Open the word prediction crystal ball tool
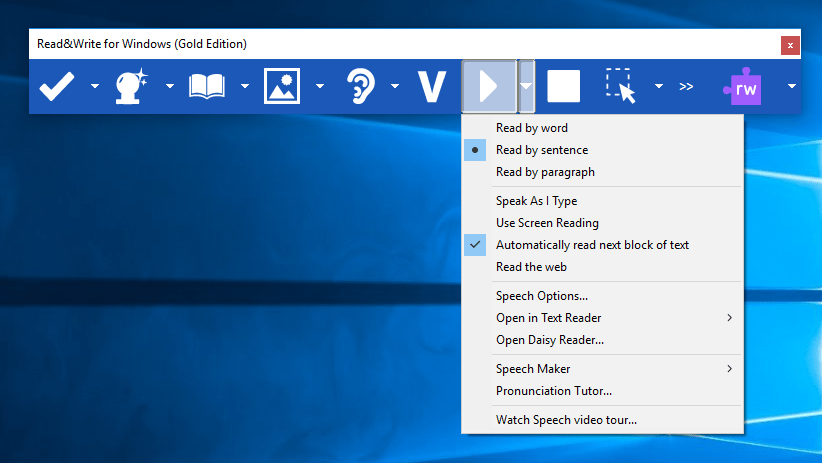 (131, 86)
